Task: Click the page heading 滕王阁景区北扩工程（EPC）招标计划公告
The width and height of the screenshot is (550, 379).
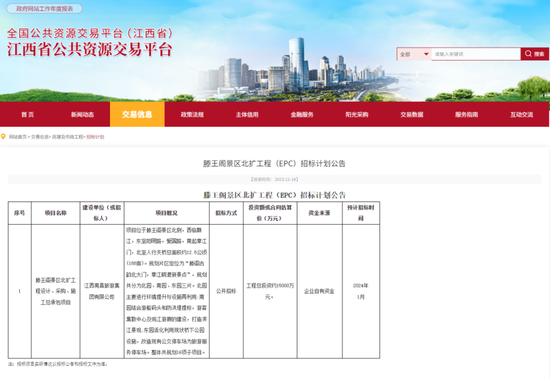Action: (x=274, y=164)
